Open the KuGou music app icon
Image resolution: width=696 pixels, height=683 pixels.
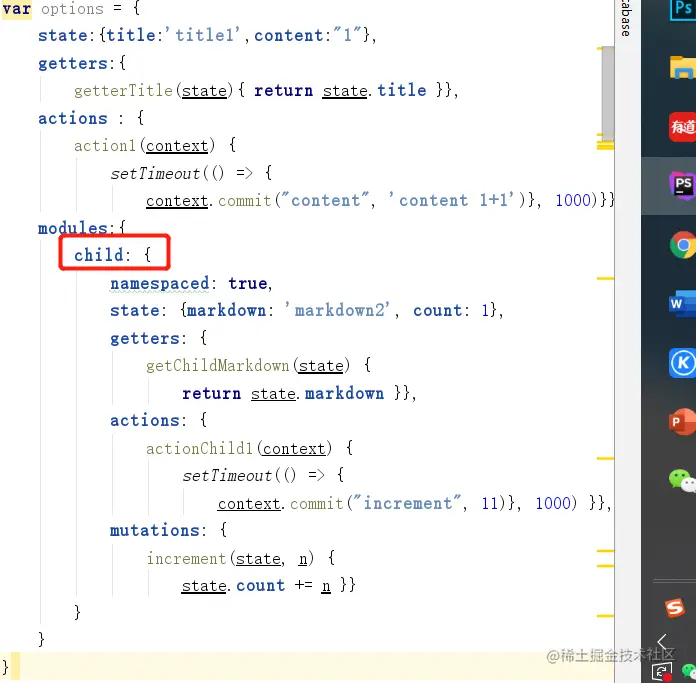pos(683,363)
